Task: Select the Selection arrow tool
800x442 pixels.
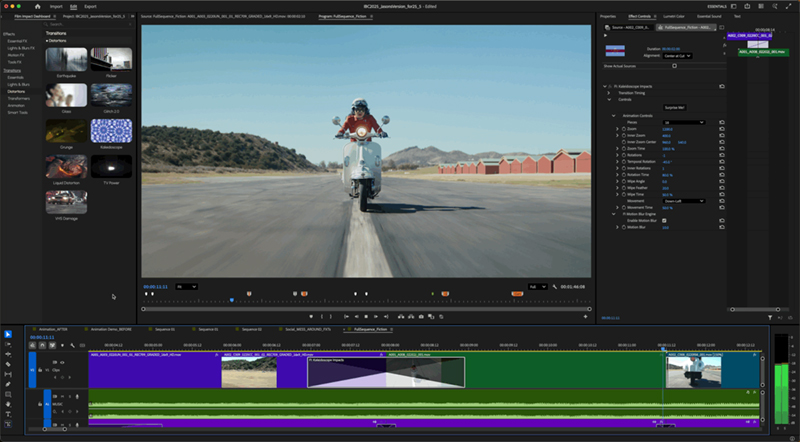Action: pos(8,334)
